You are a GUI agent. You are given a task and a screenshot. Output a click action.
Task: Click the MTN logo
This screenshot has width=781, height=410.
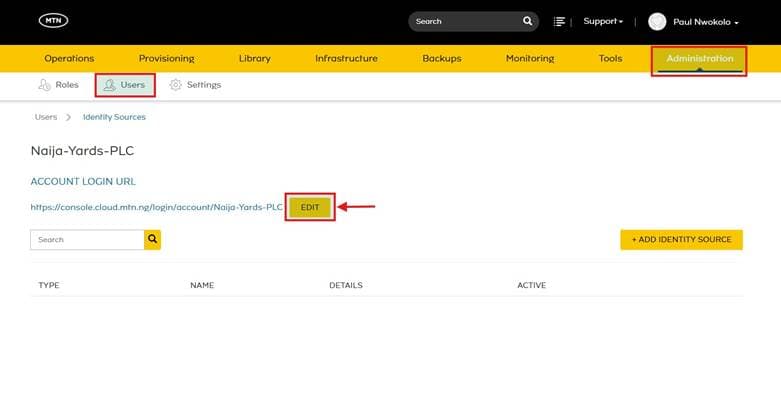pos(53,20)
